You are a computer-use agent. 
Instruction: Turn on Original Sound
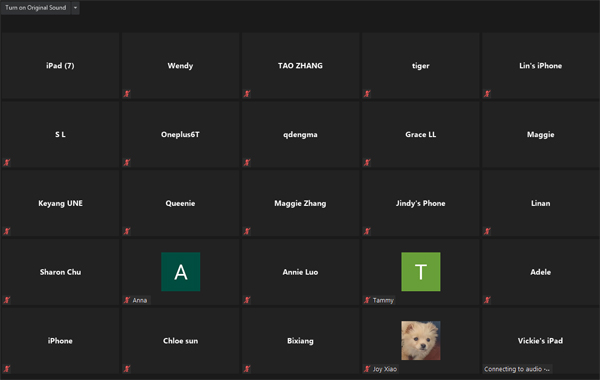(36, 8)
